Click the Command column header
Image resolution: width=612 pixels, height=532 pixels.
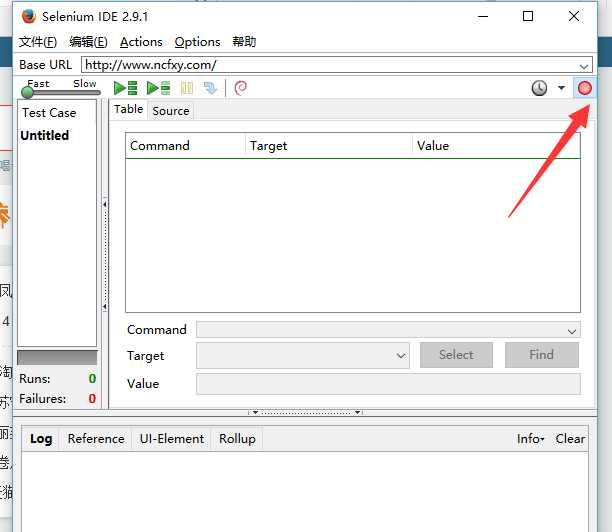click(185, 146)
